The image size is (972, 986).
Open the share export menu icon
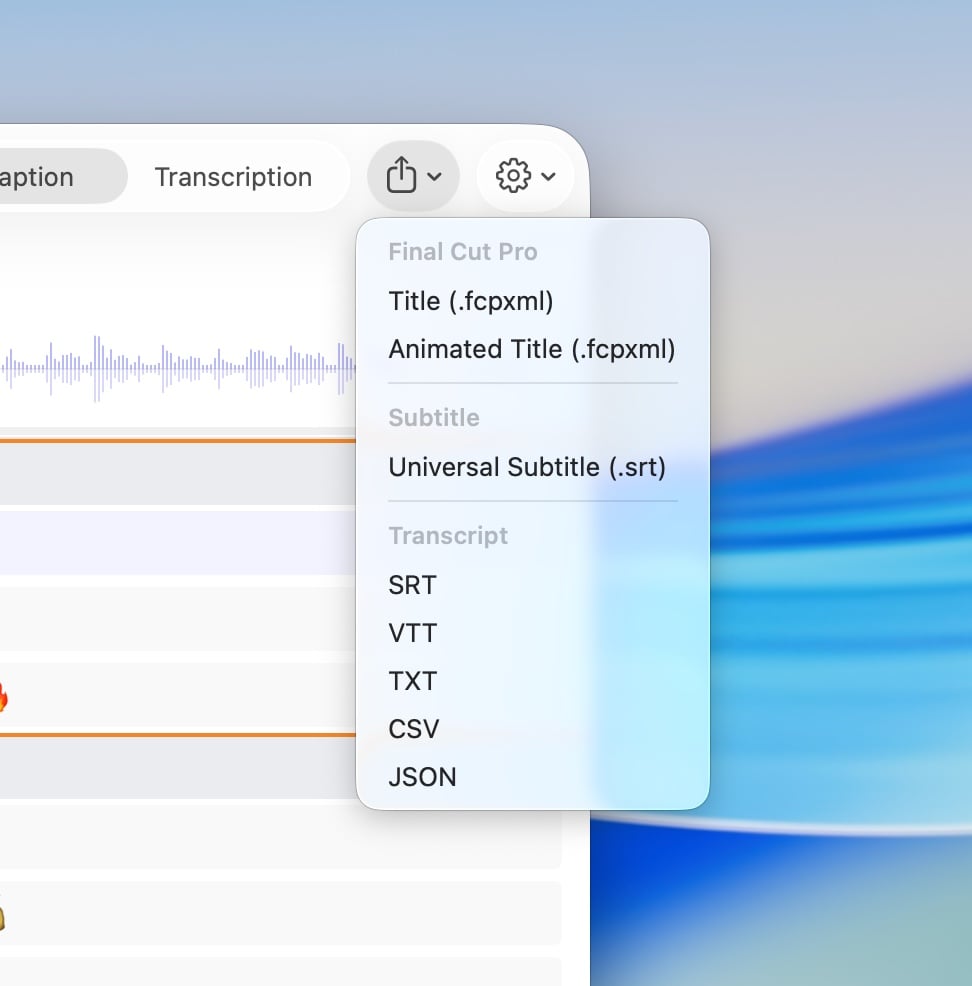click(401, 175)
